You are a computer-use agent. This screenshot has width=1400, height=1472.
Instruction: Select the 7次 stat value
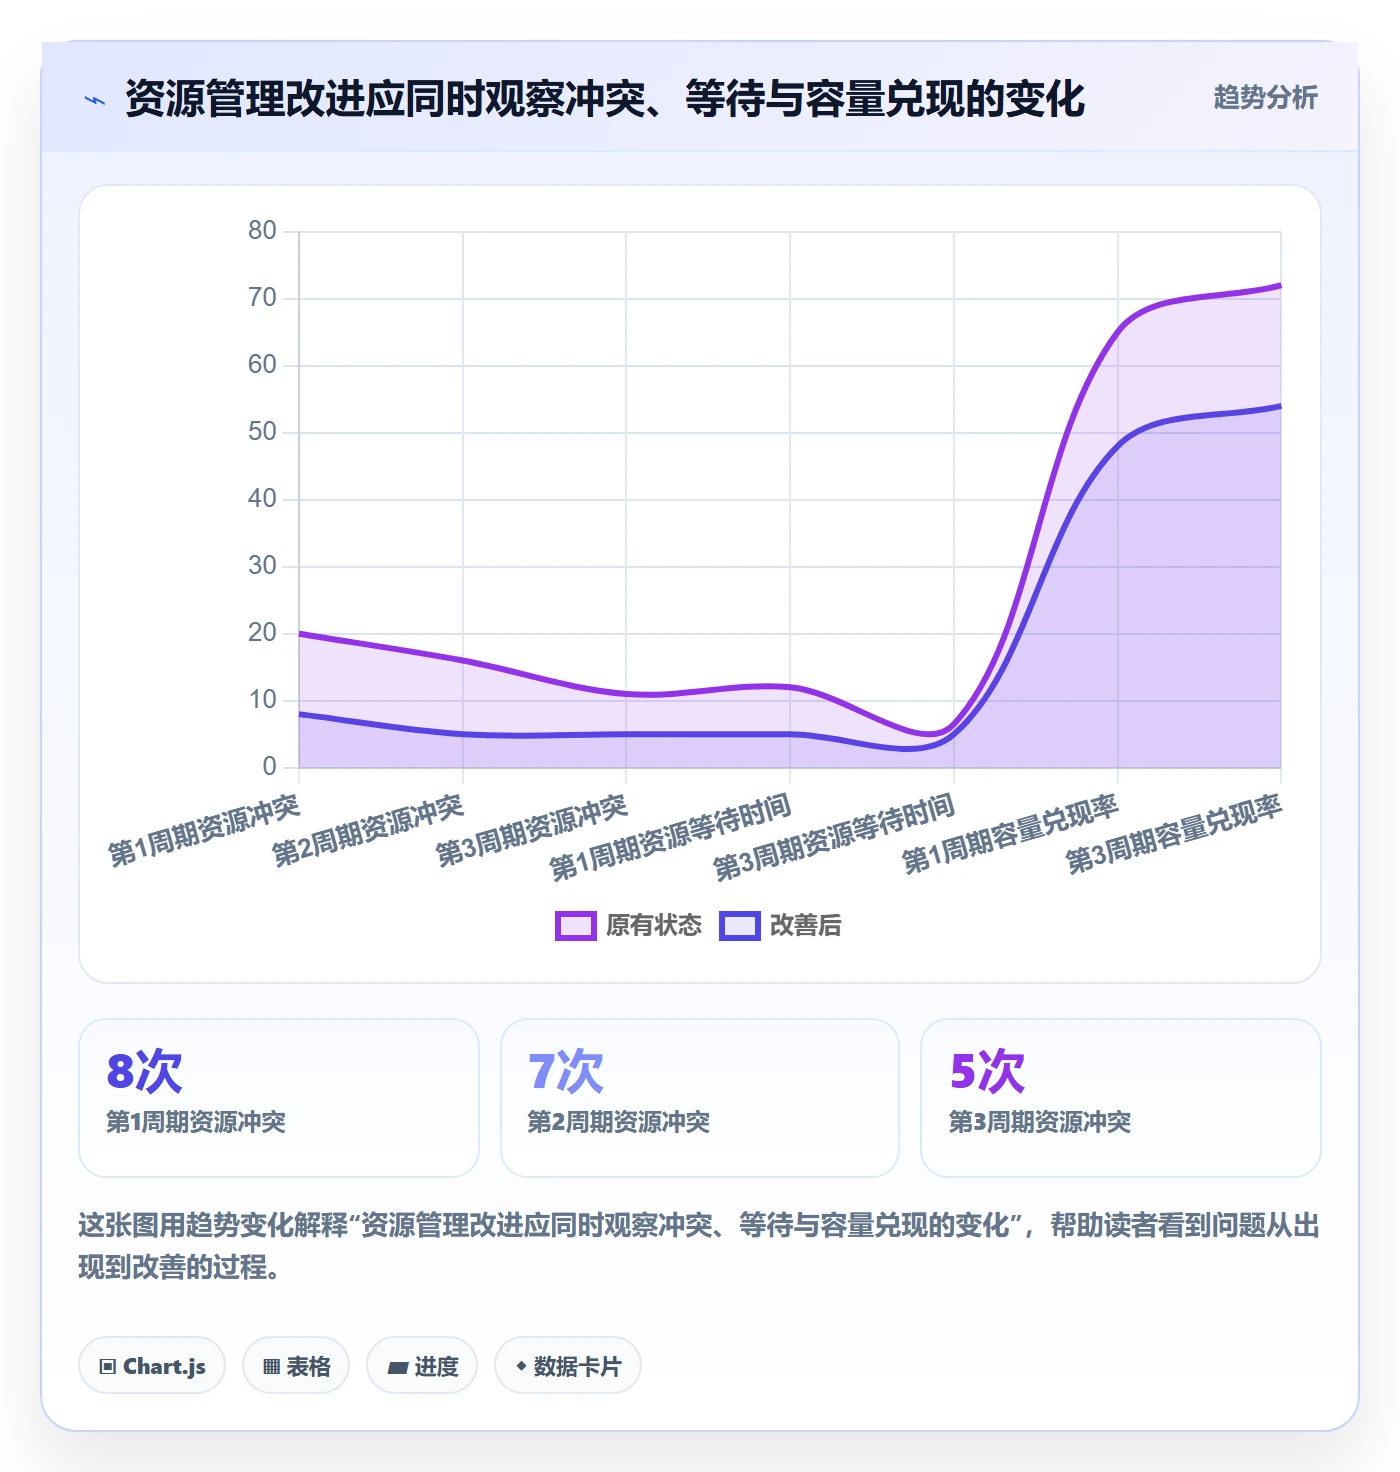click(566, 1071)
